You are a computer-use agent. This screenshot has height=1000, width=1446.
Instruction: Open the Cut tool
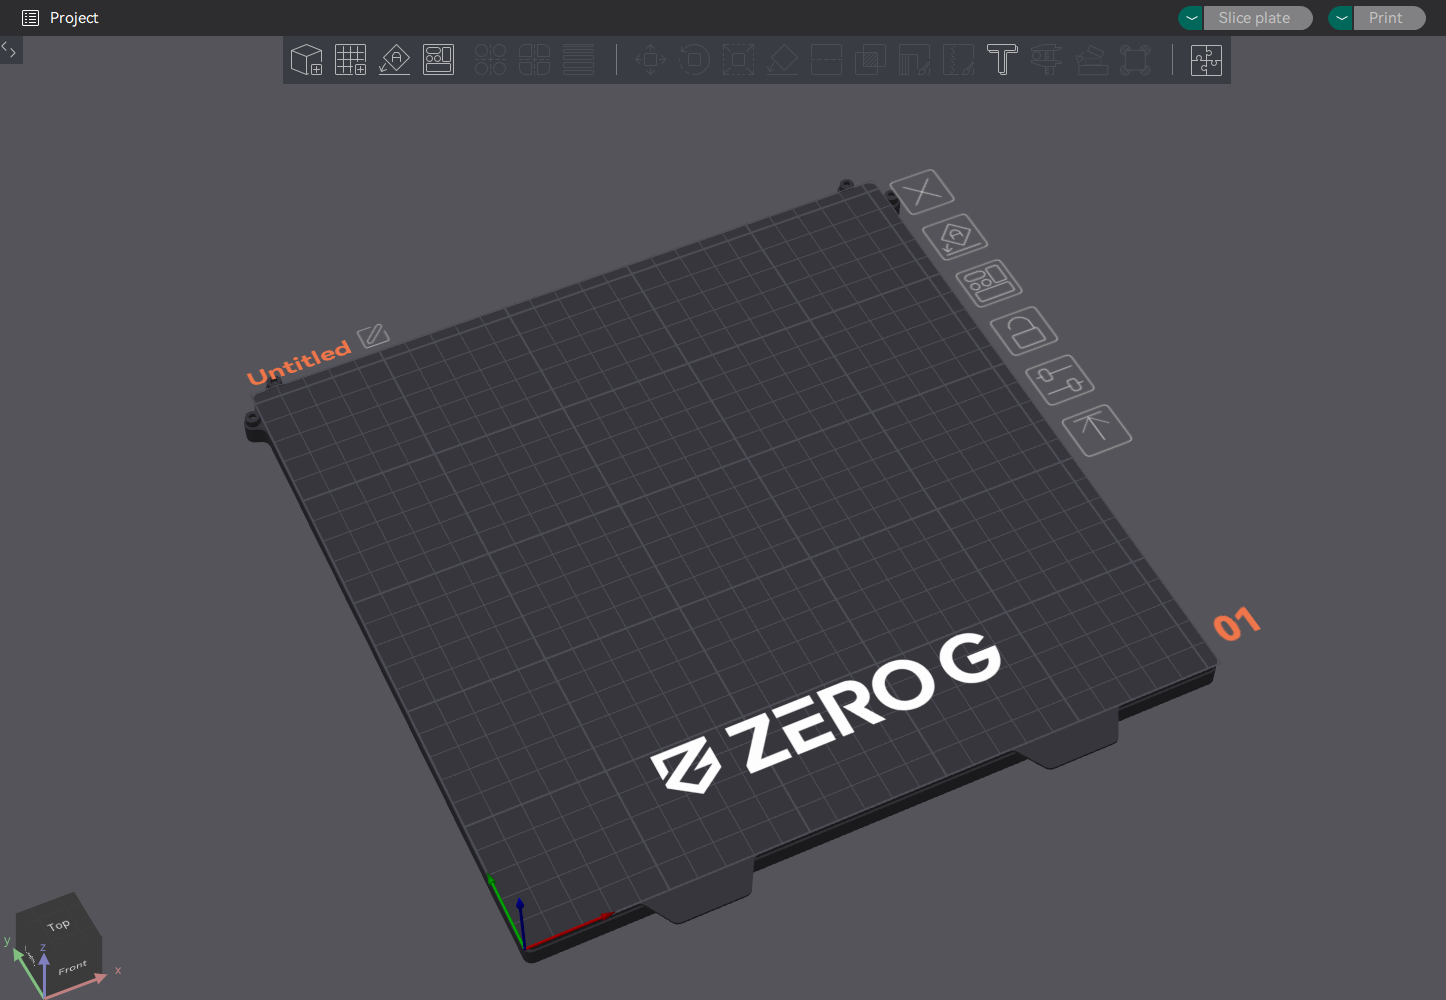coord(826,60)
